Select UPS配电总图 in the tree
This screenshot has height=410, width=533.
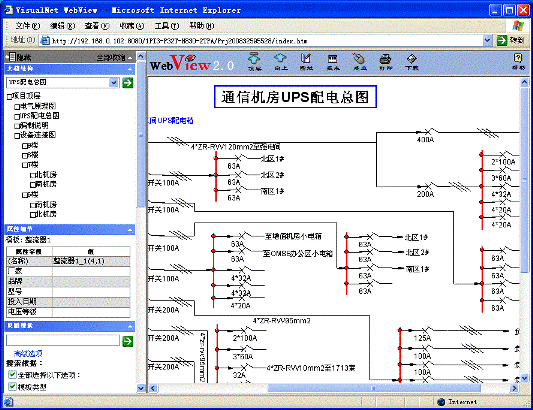pos(40,116)
